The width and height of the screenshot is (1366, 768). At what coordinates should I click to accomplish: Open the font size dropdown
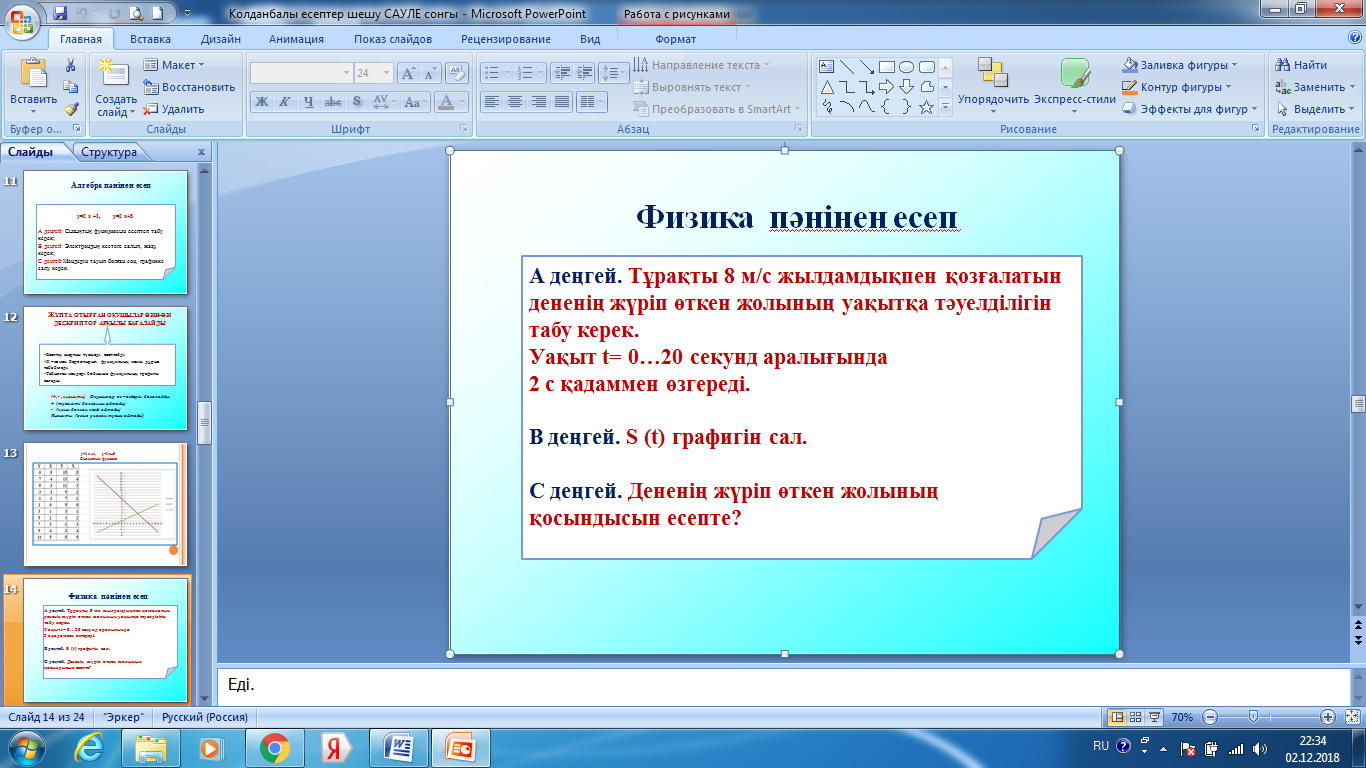click(388, 73)
